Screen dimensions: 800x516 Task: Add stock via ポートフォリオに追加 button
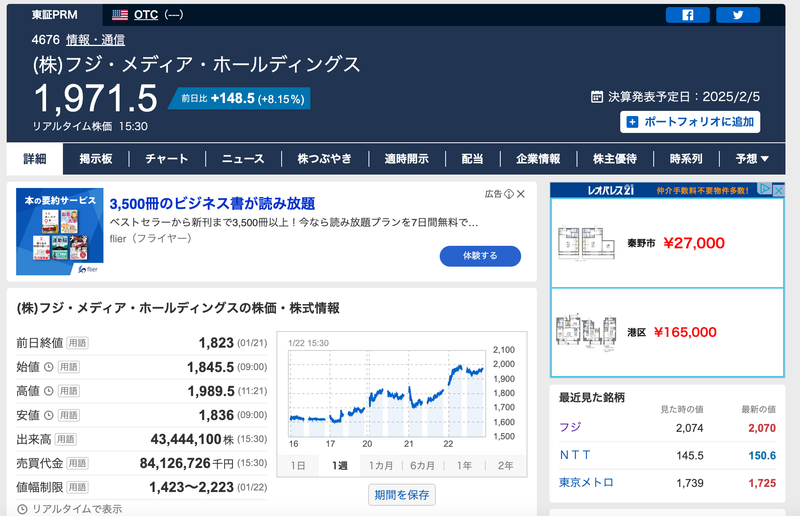[690, 122]
